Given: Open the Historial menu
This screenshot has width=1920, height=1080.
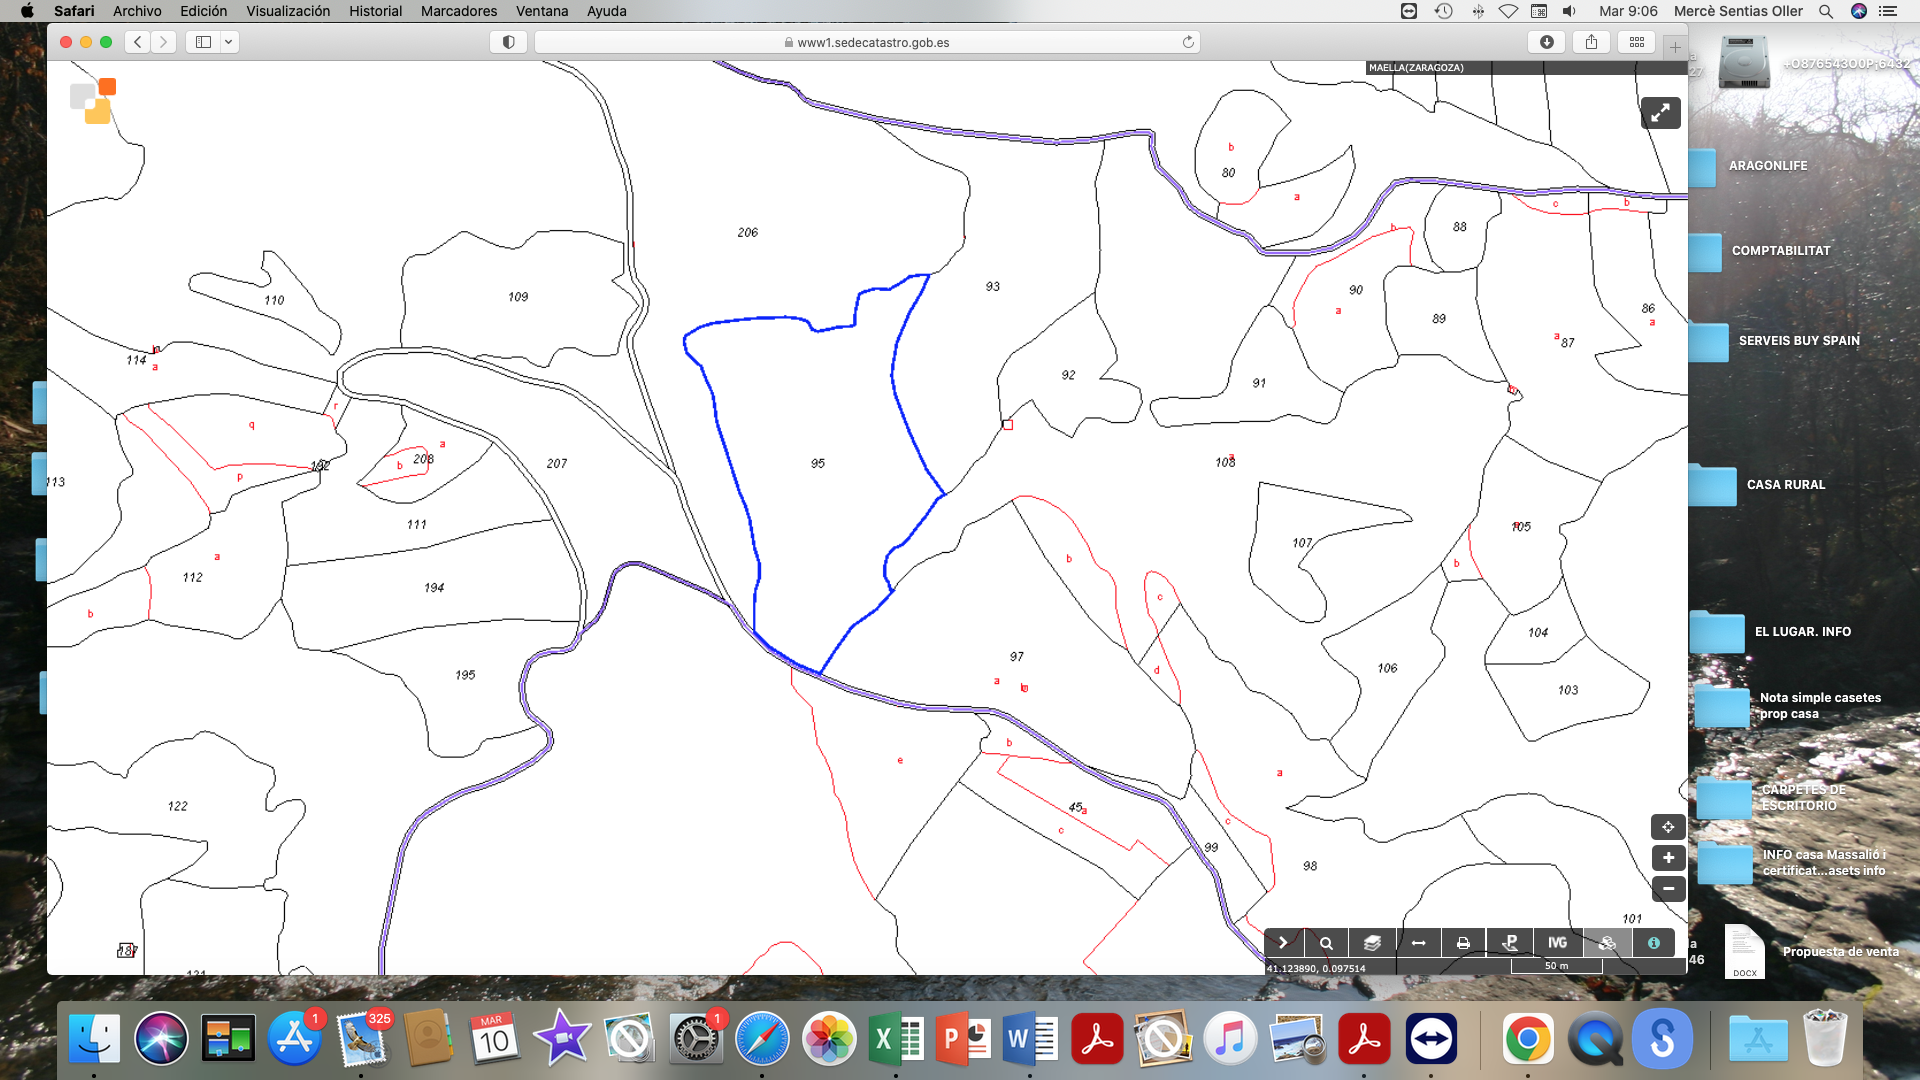Looking at the screenshot, I should pyautogui.click(x=375, y=11).
